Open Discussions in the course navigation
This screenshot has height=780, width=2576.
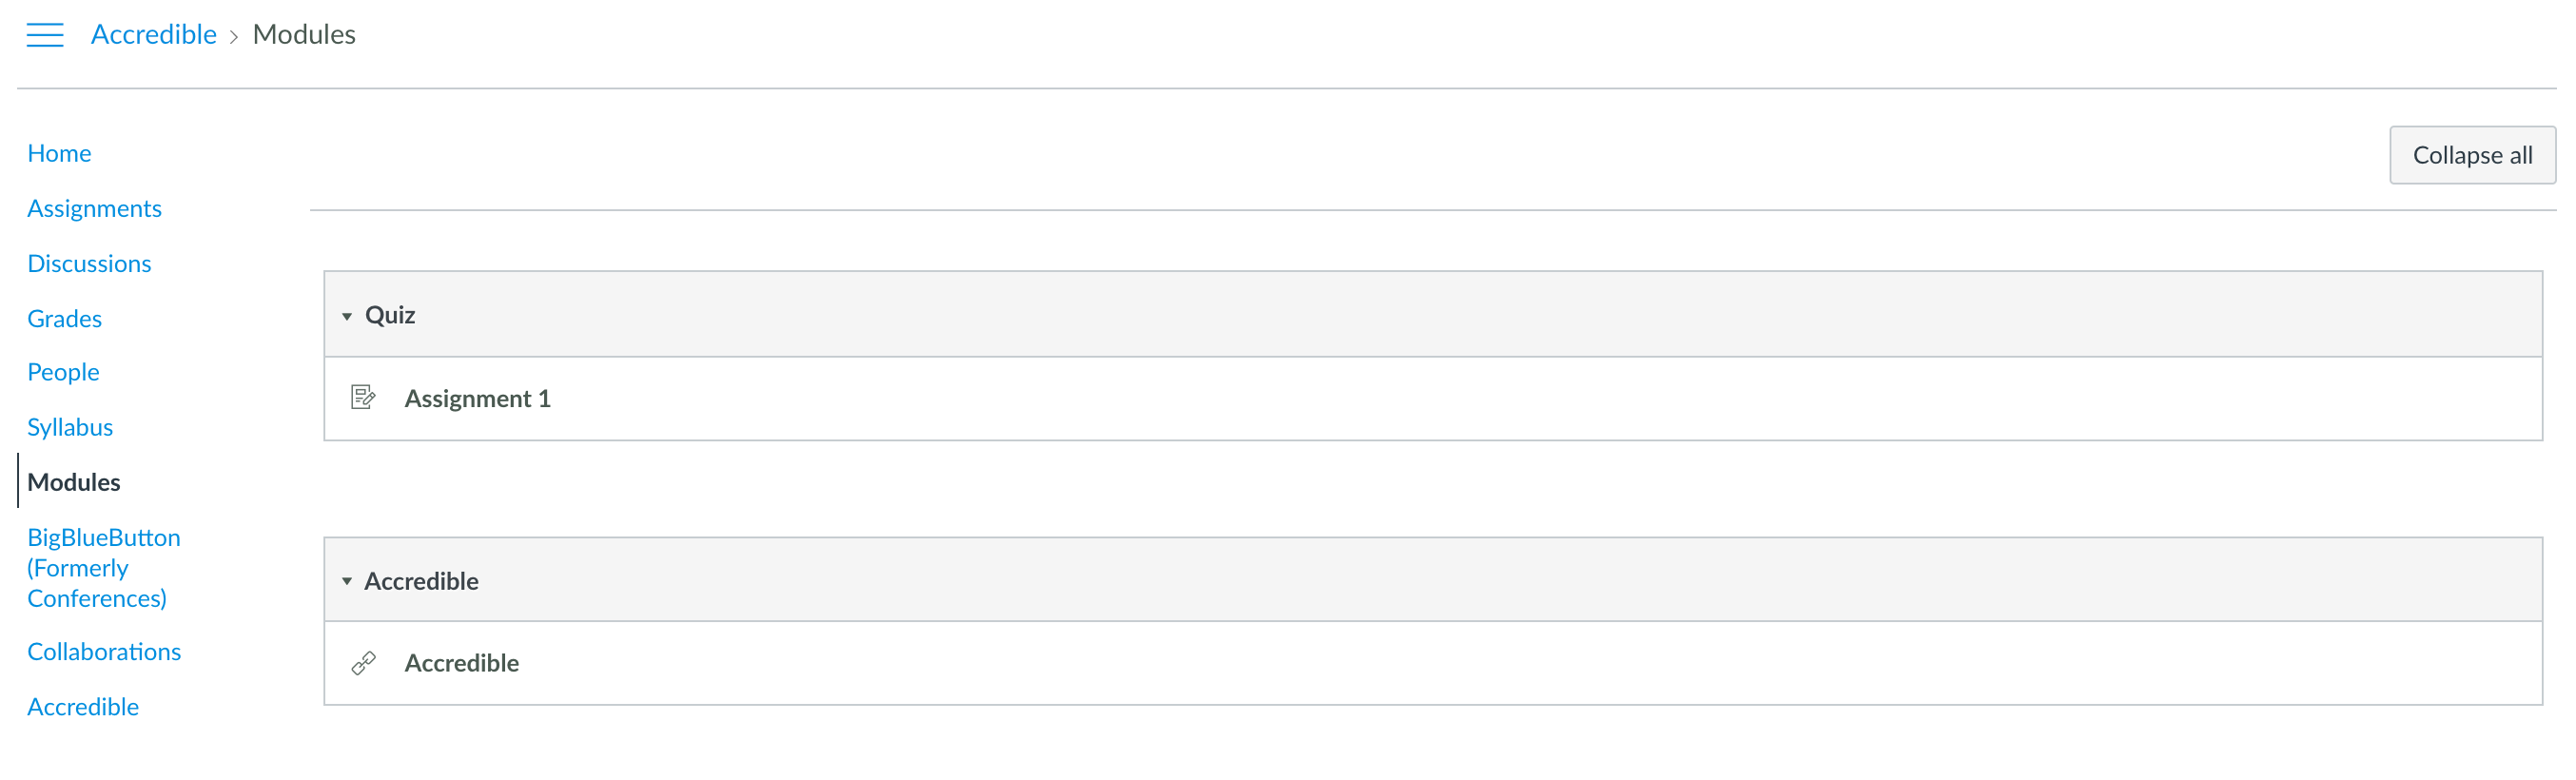pyautogui.click(x=89, y=263)
